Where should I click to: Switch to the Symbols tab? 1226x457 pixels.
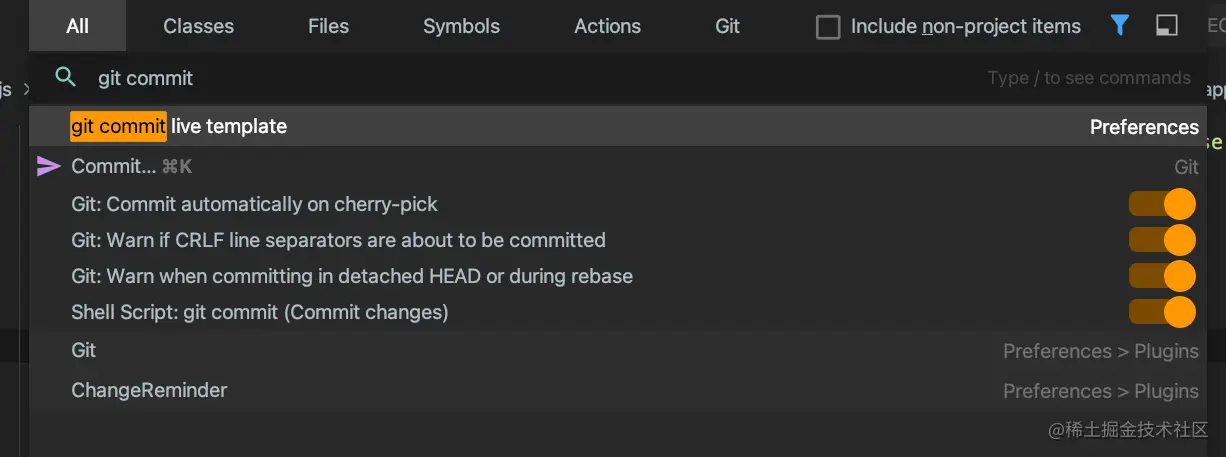tap(461, 26)
